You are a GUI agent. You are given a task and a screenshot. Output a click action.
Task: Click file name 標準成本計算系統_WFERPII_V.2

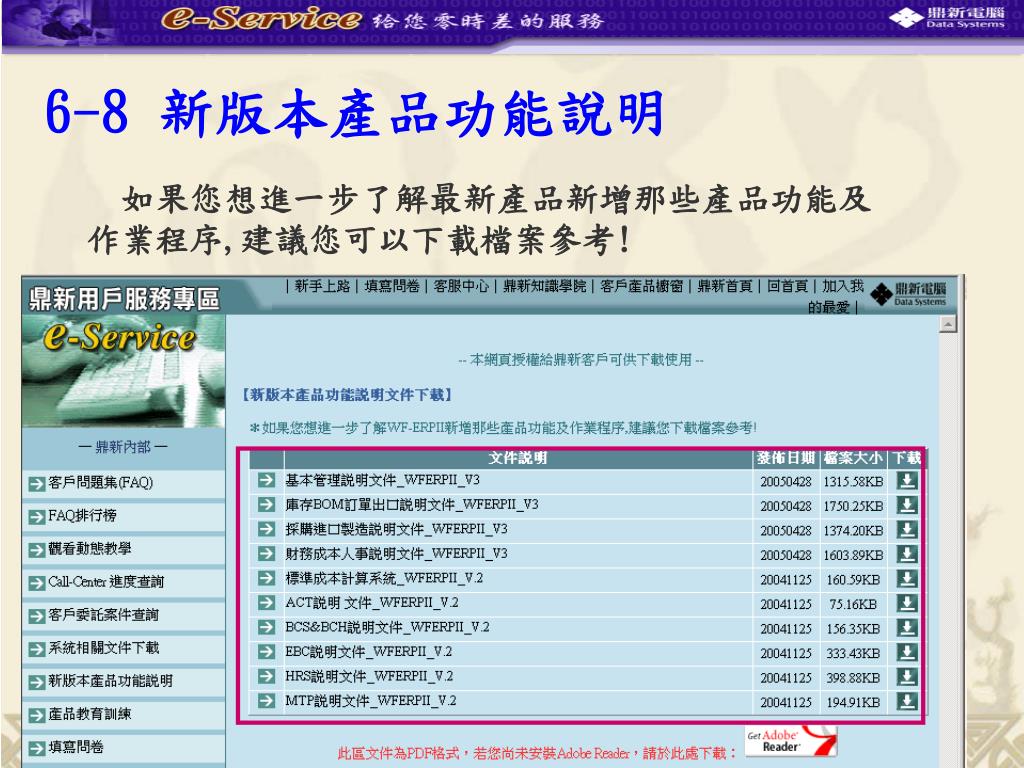[384, 578]
